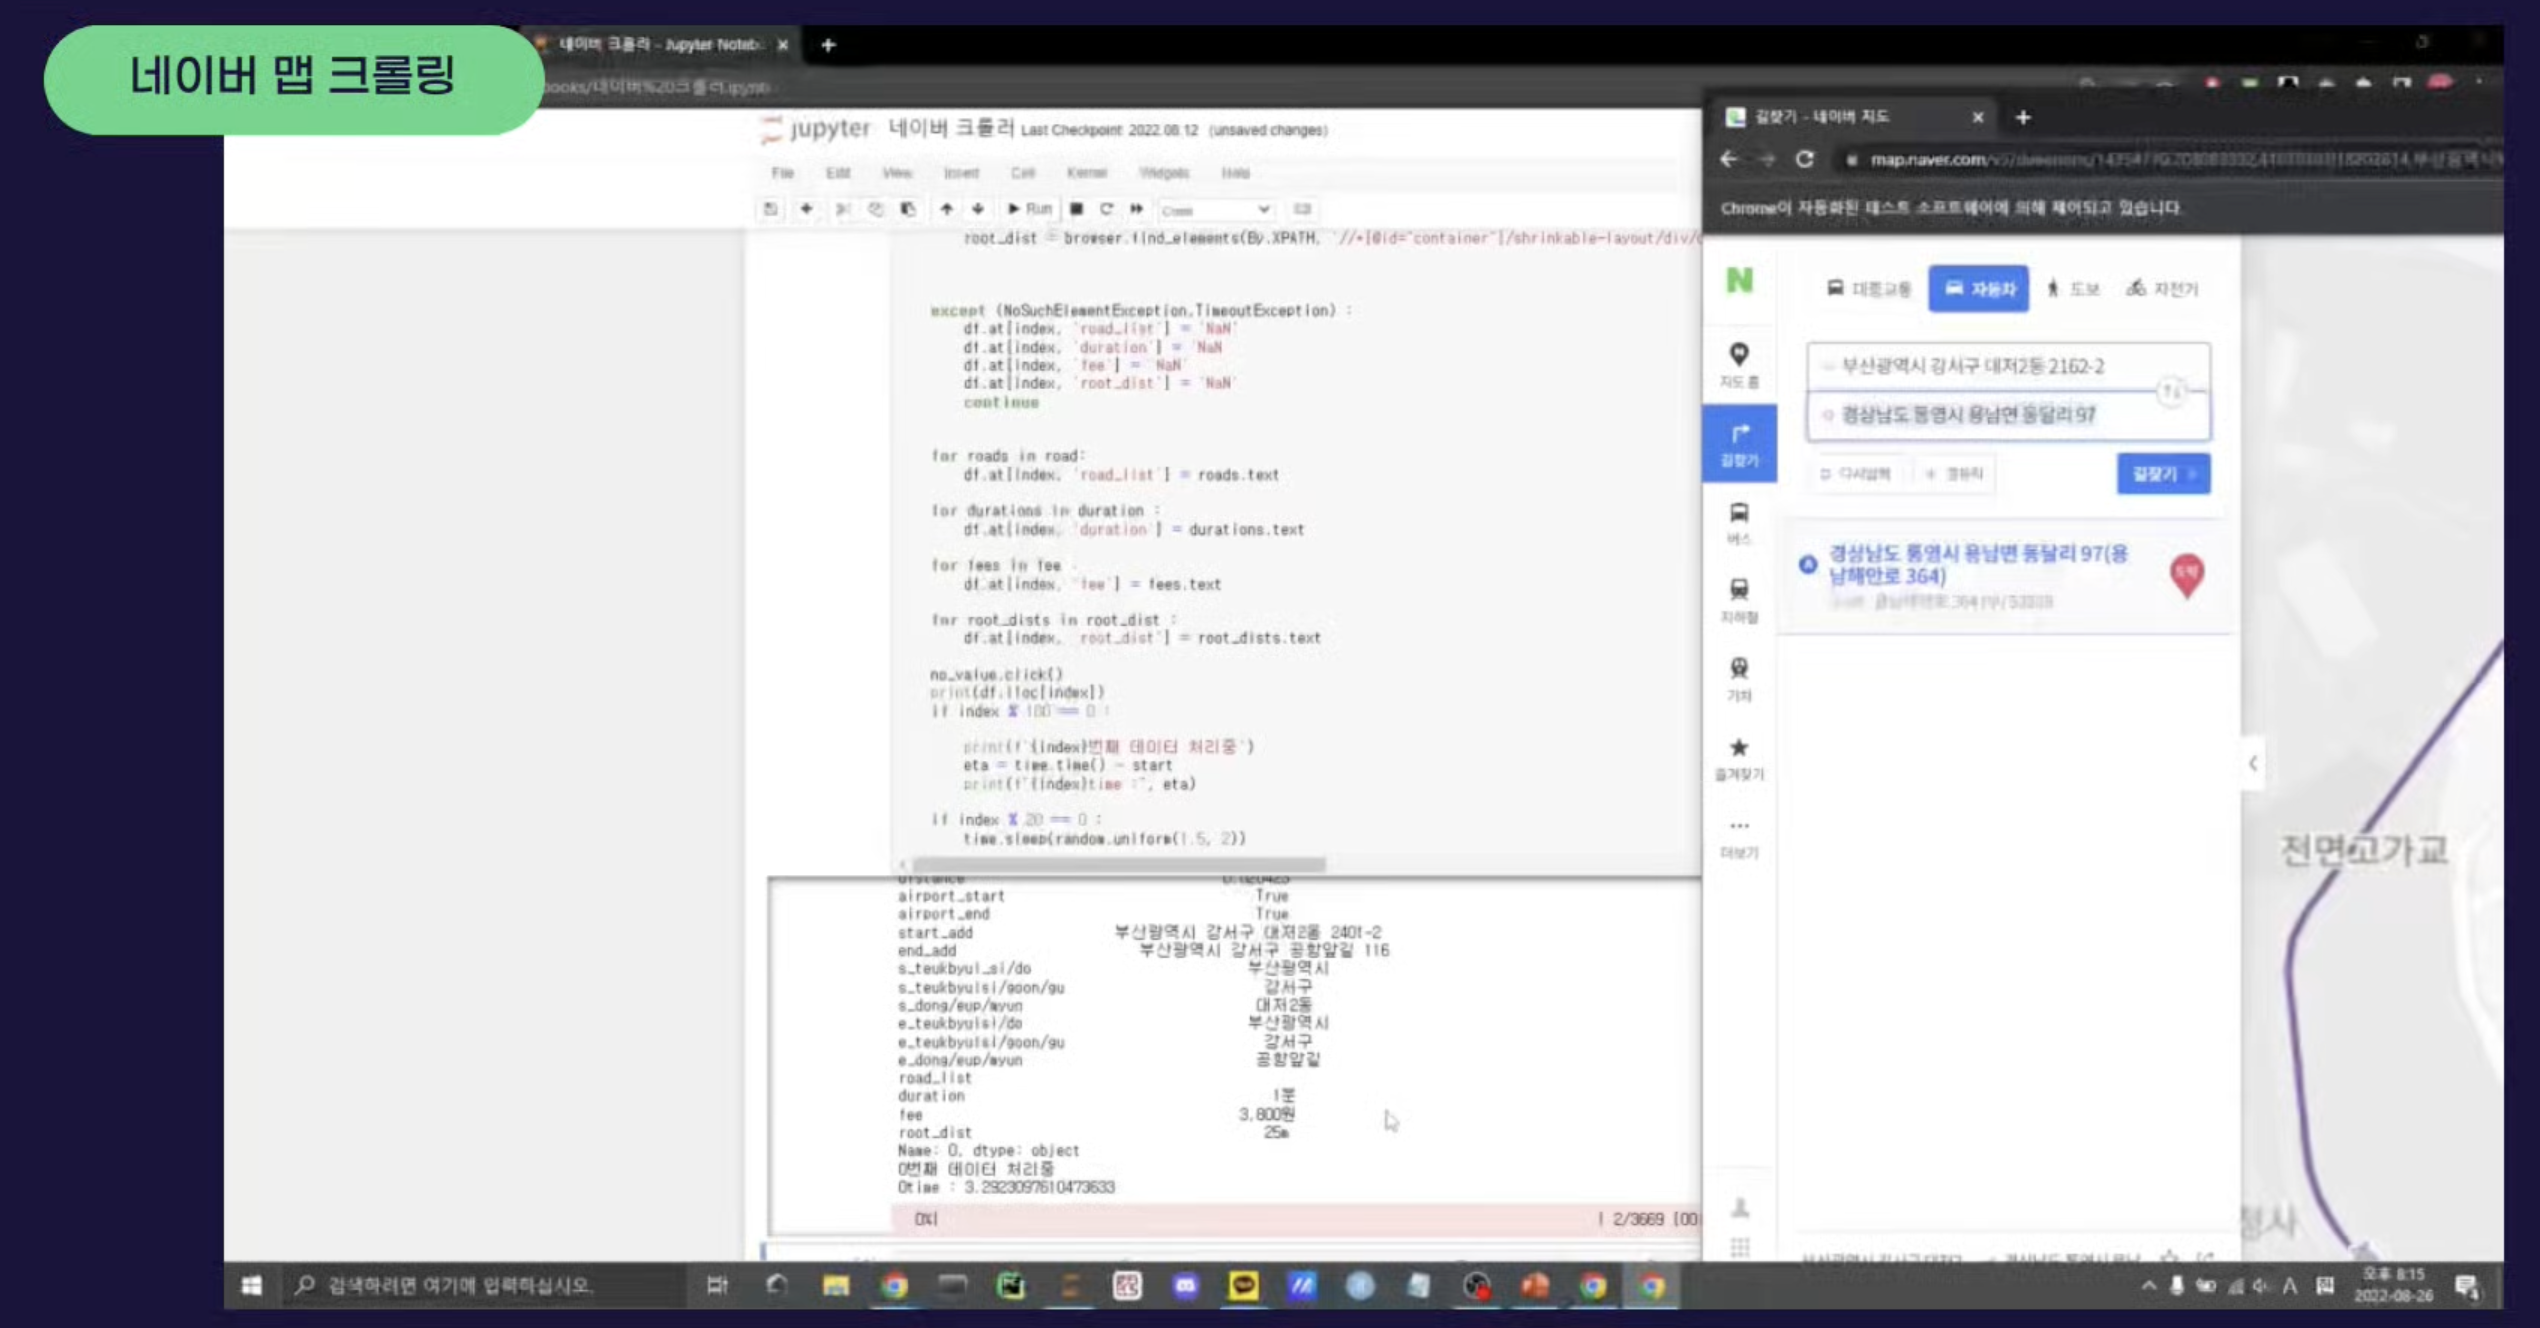This screenshot has width=2540, height=1328.
Task: Select the public transit tab
Action: pos(1868,289)
